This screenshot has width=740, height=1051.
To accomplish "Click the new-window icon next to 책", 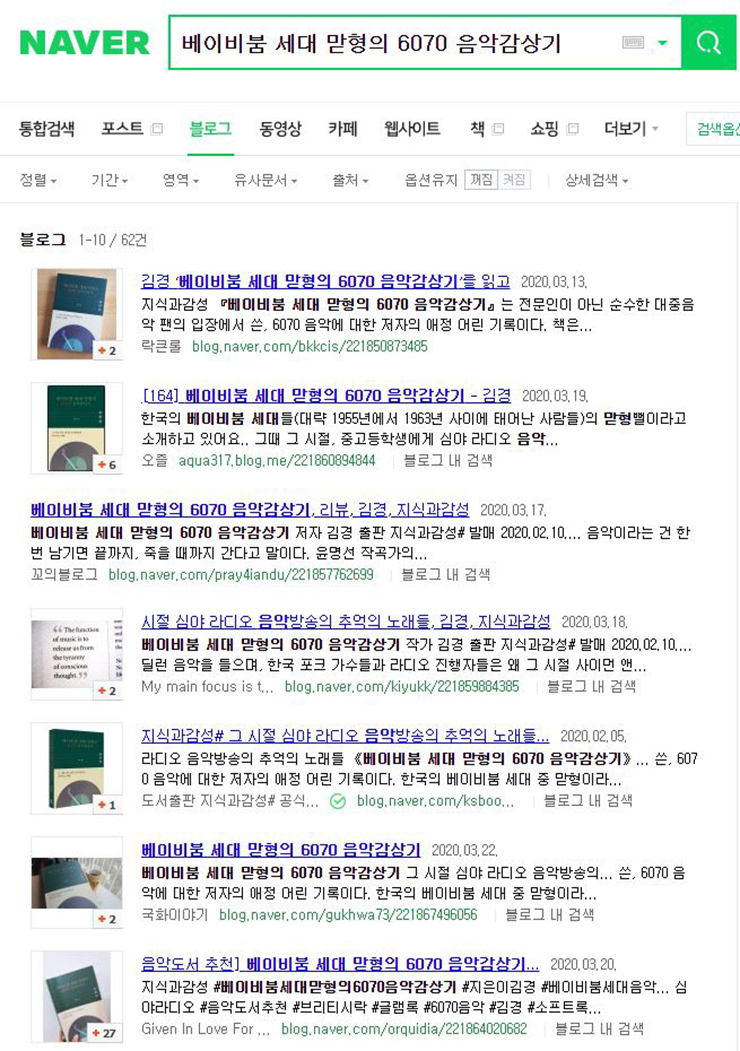I will pos(498,129).
